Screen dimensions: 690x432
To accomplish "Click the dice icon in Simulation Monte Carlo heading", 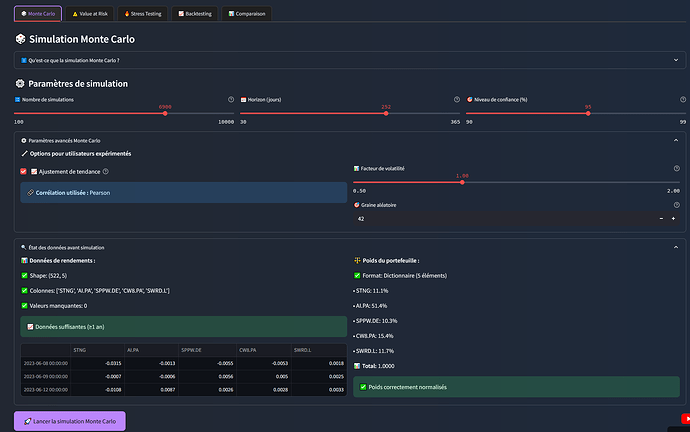I will 21,39.
